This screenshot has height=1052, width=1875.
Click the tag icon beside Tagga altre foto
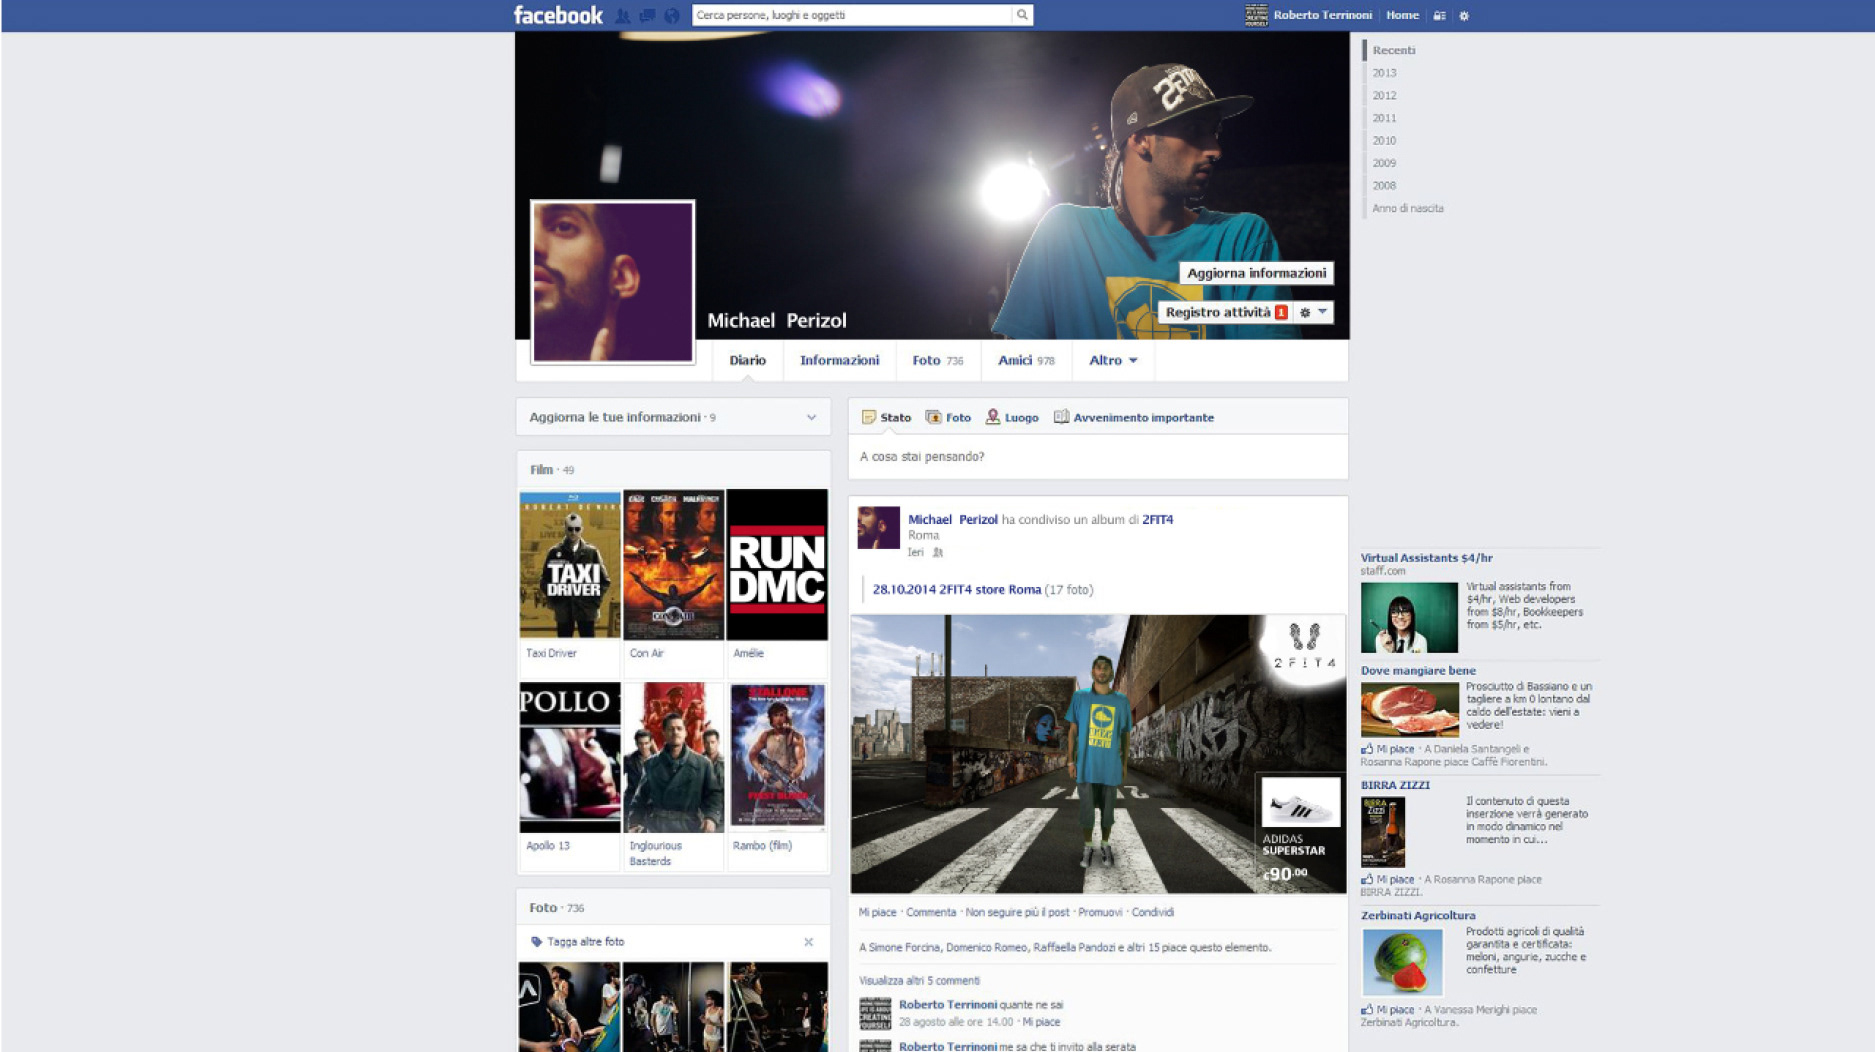pos(536,942)
